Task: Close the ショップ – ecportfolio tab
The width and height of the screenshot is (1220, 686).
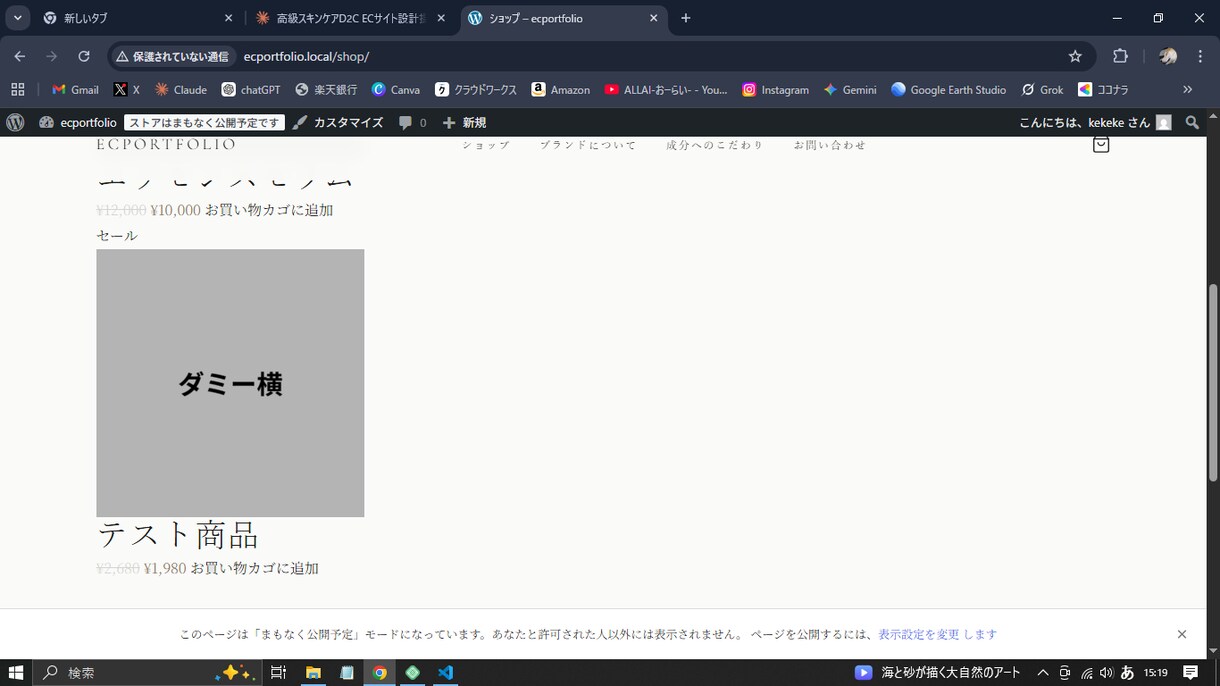Action: click(x=654, y=18)
